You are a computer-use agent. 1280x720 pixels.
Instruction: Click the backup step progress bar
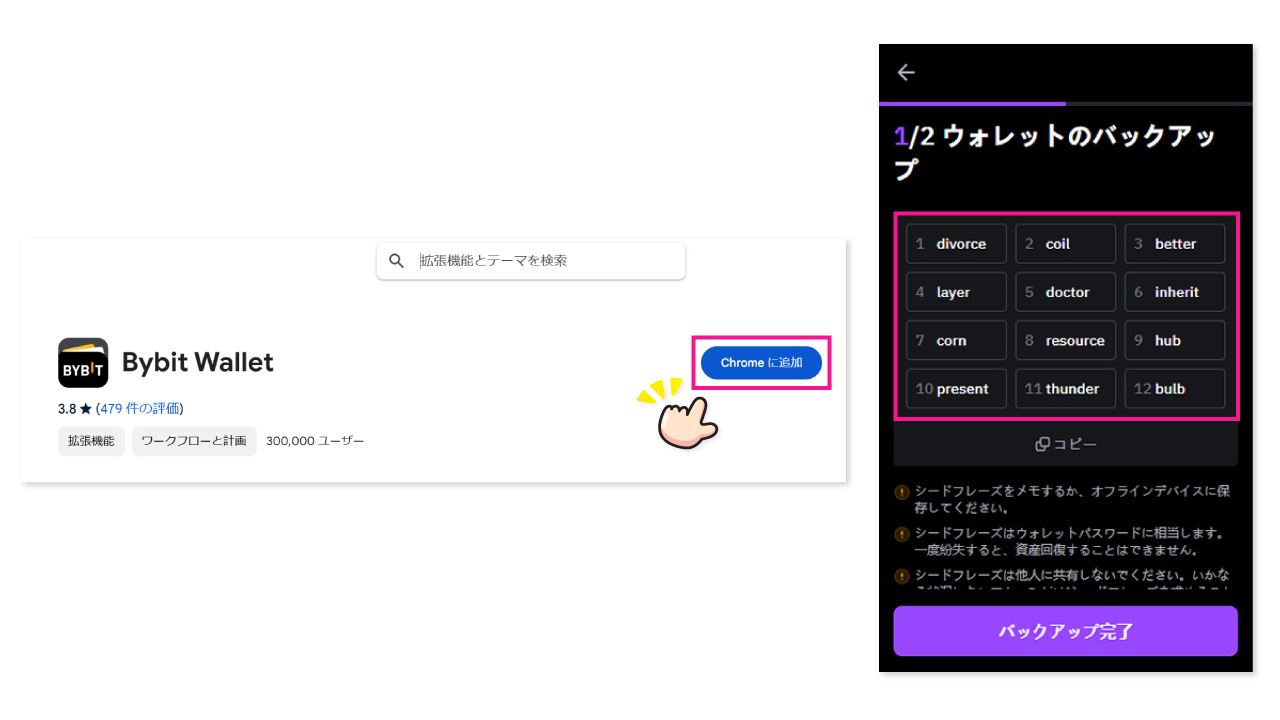tap(1065, 103)
